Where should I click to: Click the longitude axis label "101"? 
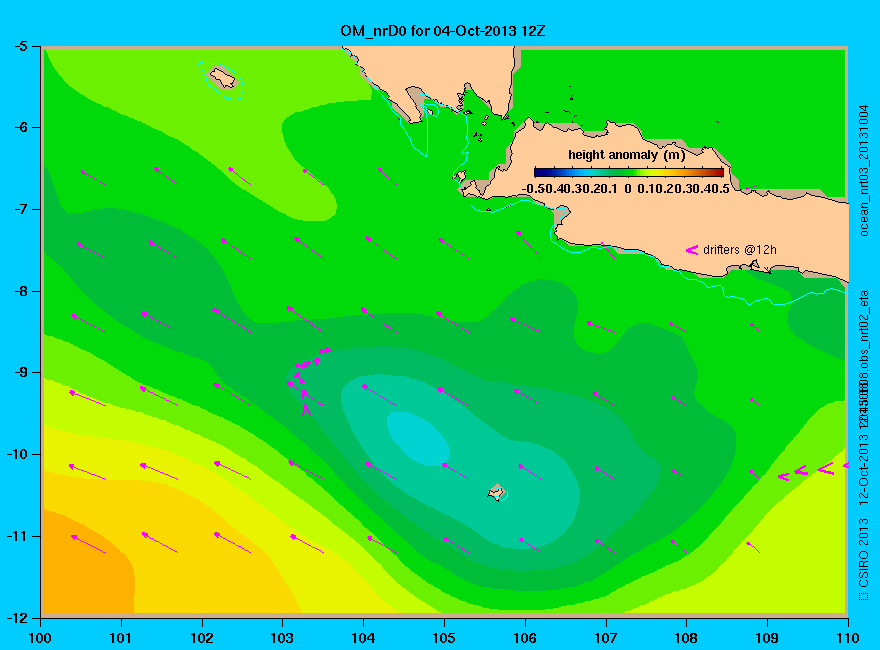click(121, 638)
